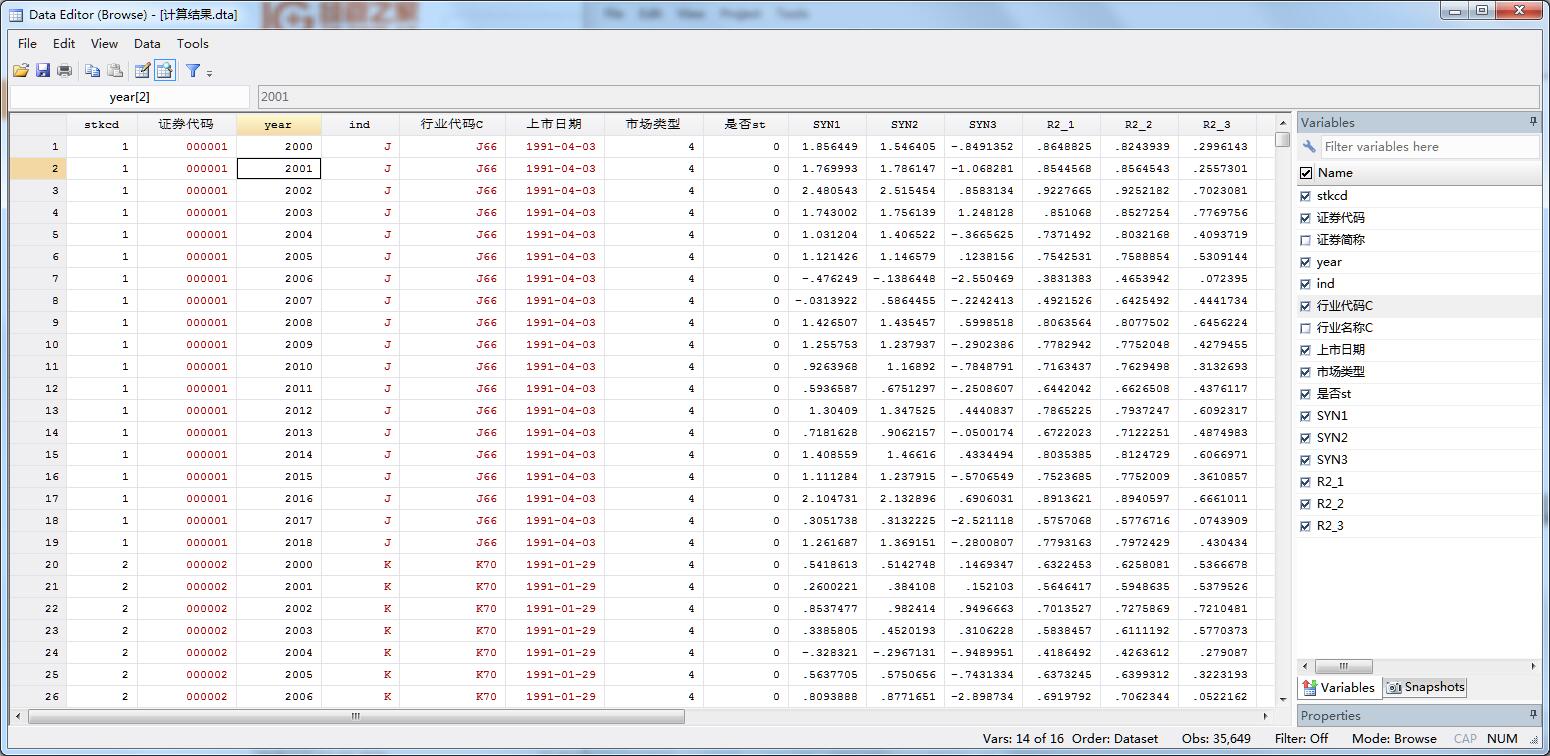Image resolution: width=1550 pixels, height=756 pixels.
Task: Open the File menu
Action: click(x=28, y=43)
